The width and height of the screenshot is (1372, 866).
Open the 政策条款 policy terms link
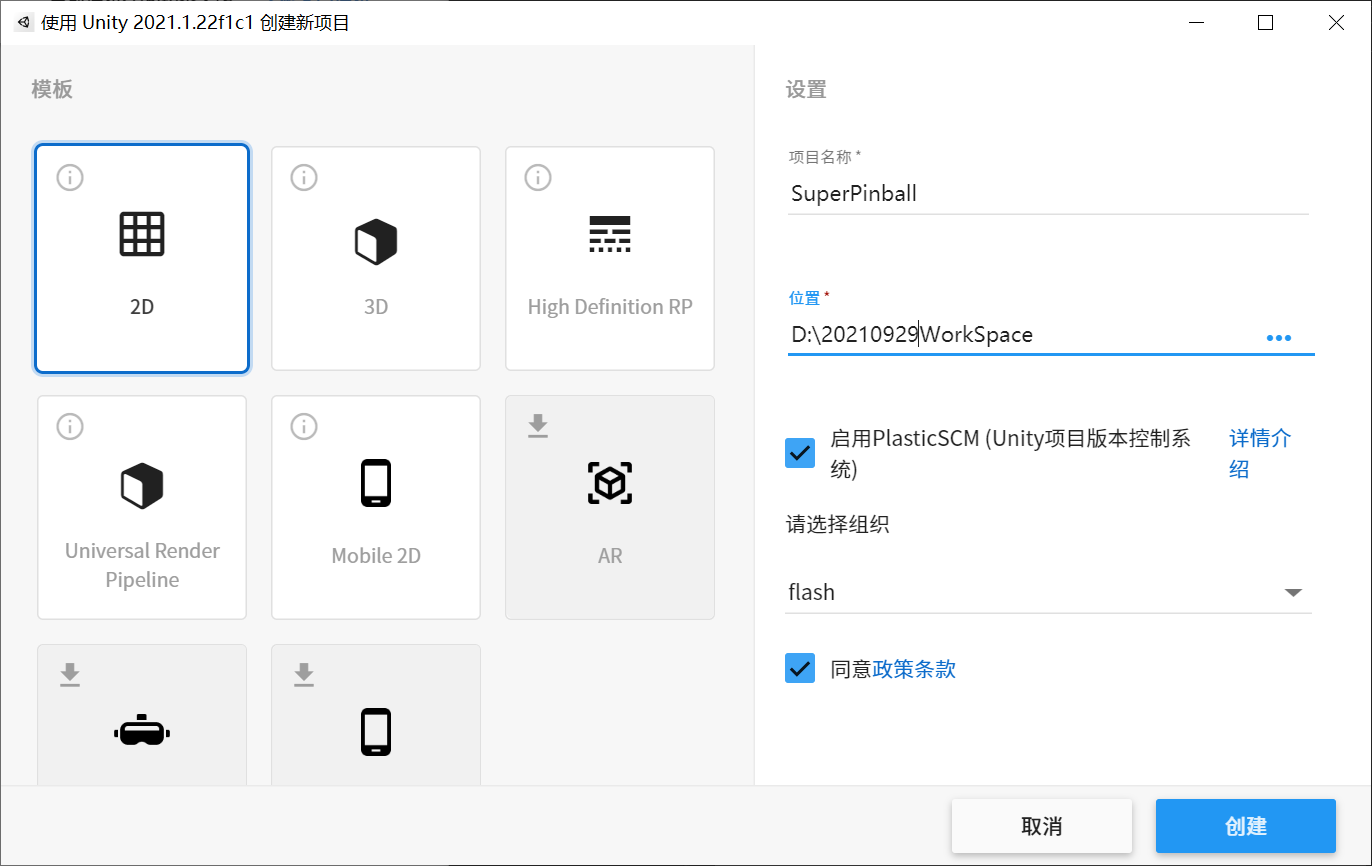[x=915, y=669]
